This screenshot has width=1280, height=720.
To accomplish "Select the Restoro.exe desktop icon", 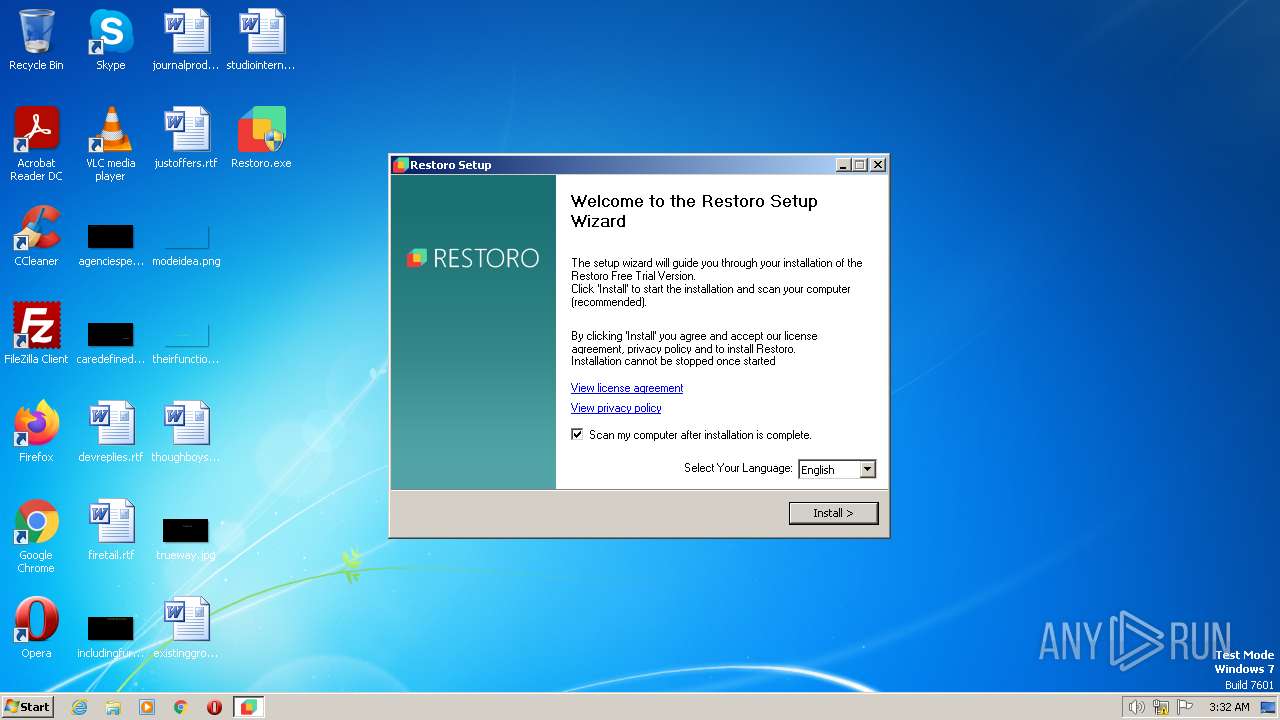I will point(261,138).
